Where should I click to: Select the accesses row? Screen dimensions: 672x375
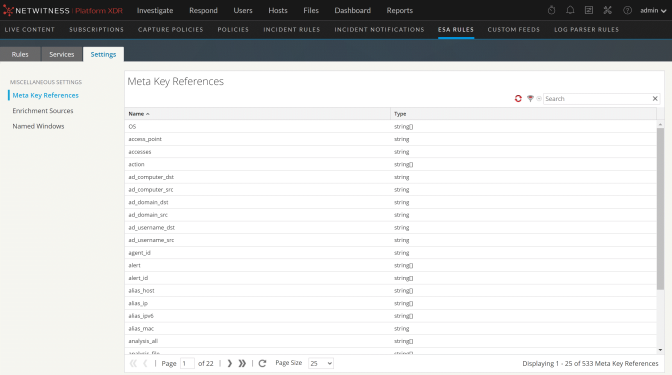390,152
